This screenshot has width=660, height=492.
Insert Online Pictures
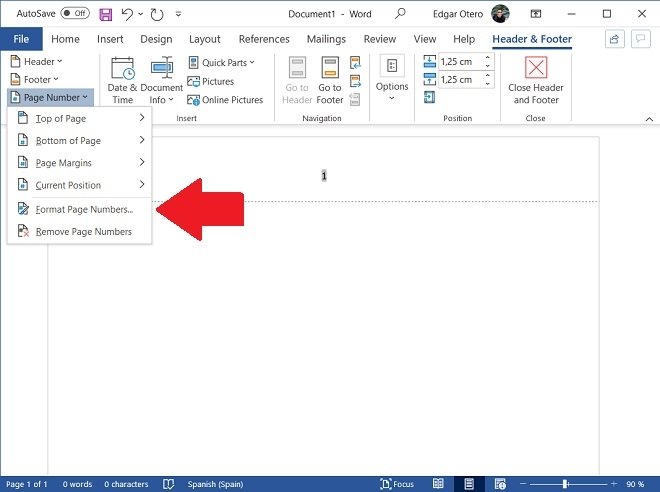pyautogui.click(x=225, y=100)
